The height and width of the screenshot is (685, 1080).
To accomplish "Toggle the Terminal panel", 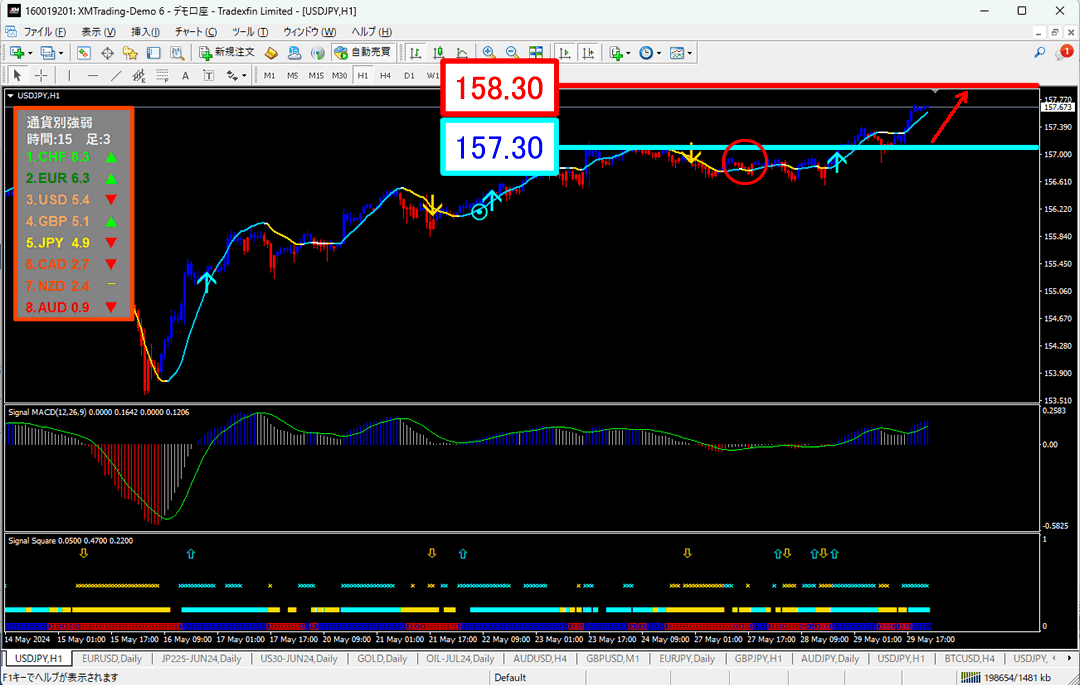I will (x=154, y=52).
